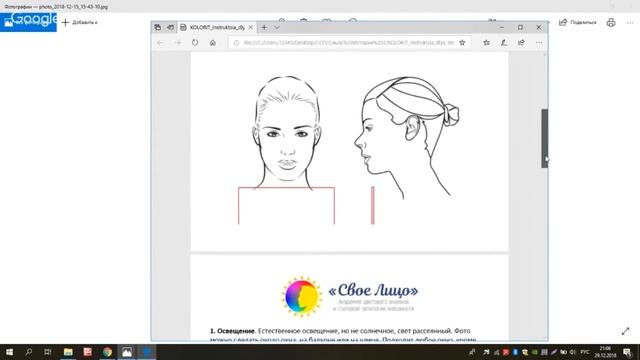The image size is (640, 360).
Task: Open a new tab in Edge
Action: click(264, 27)
